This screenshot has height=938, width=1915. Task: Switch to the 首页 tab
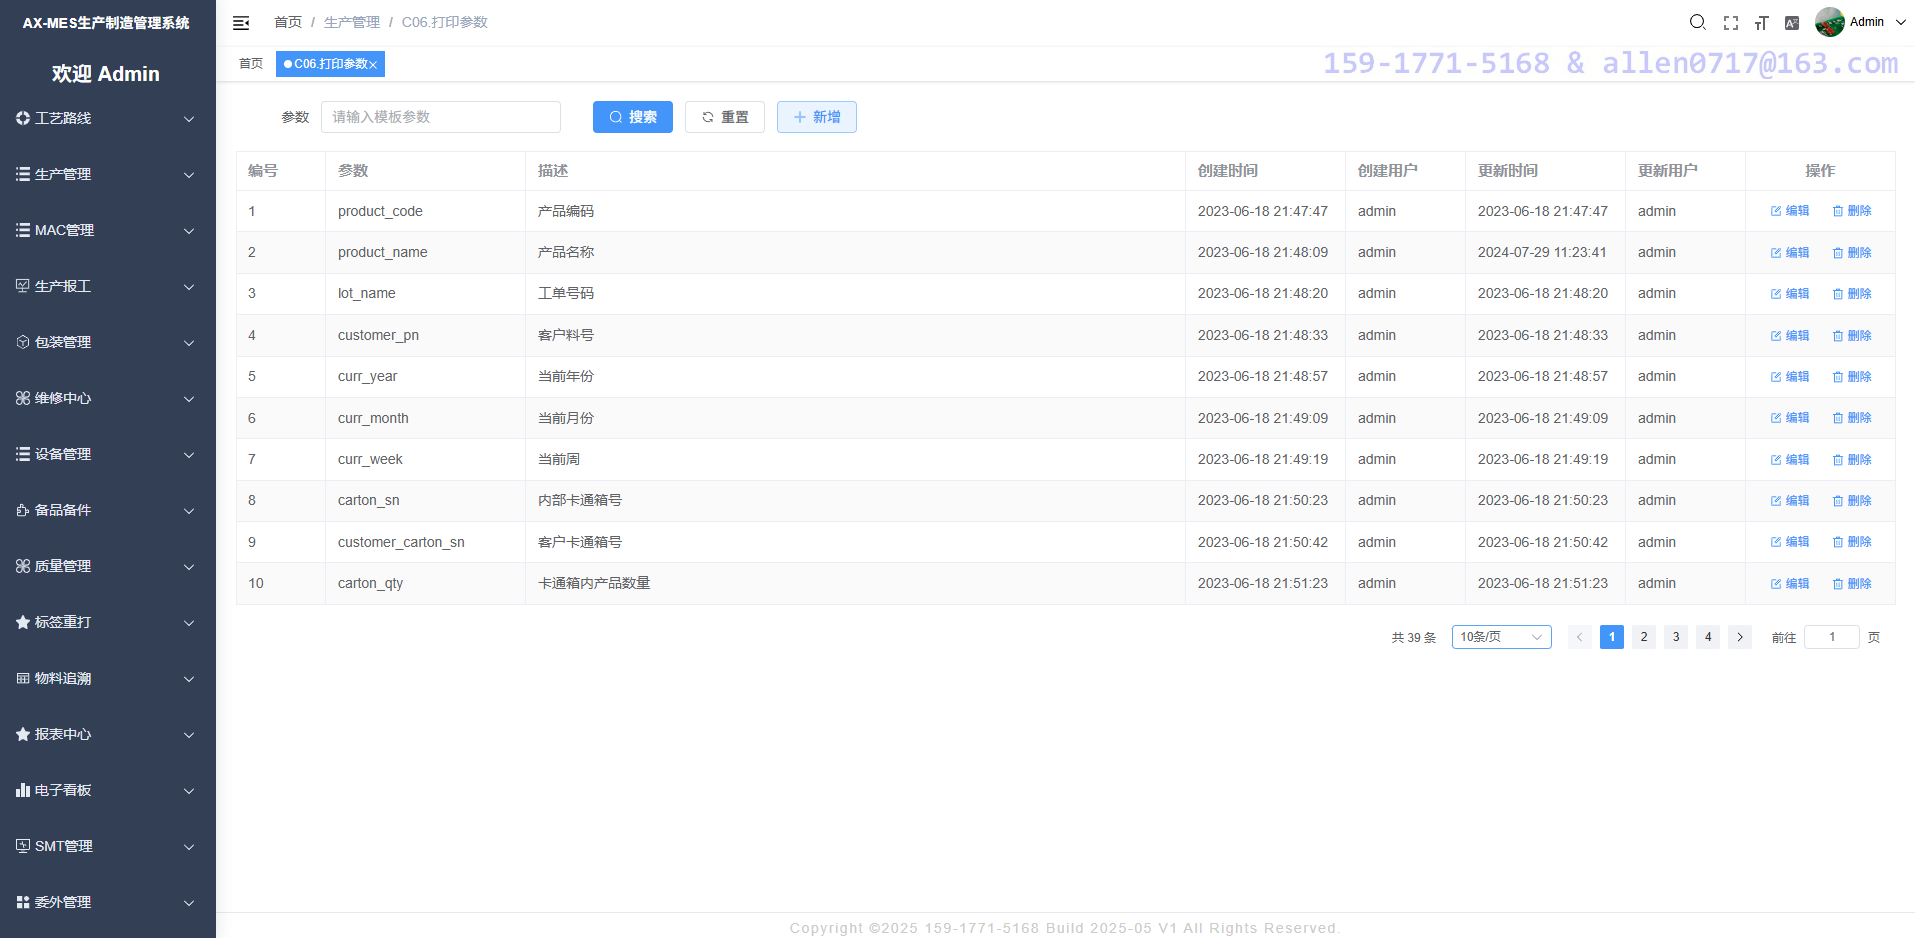click(x=251, y=64)
